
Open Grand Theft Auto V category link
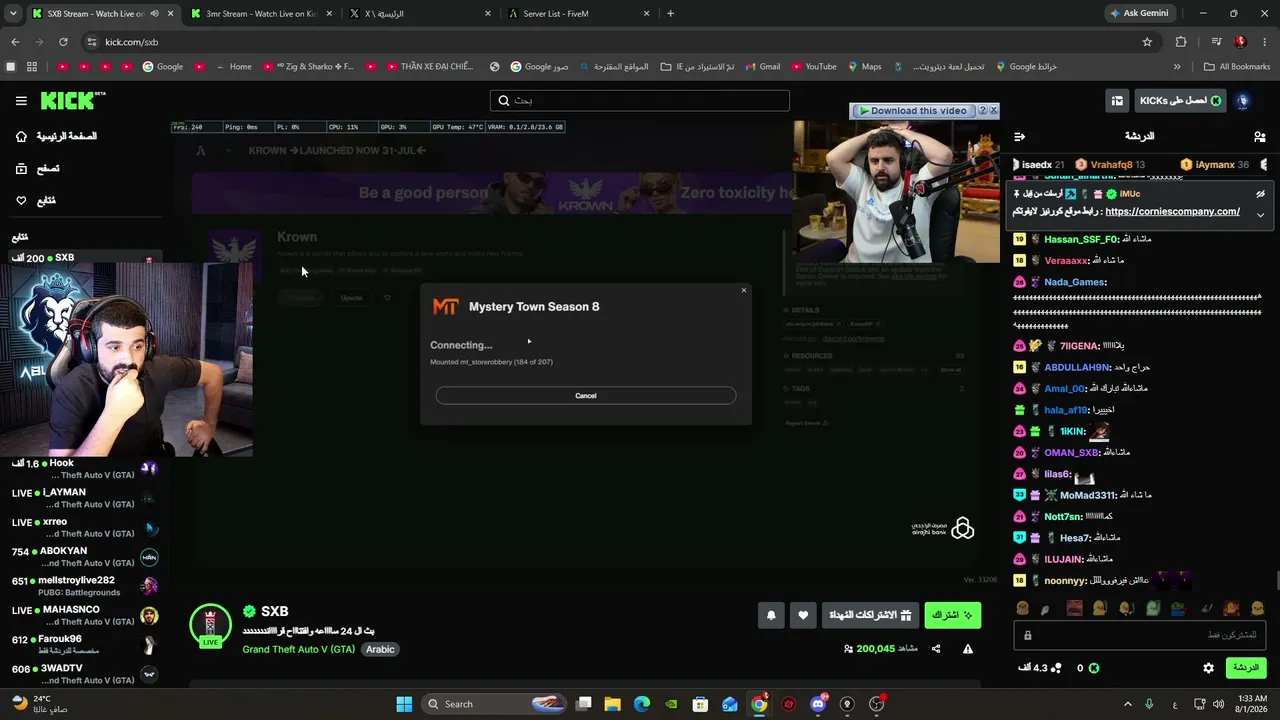pos(298,649)
